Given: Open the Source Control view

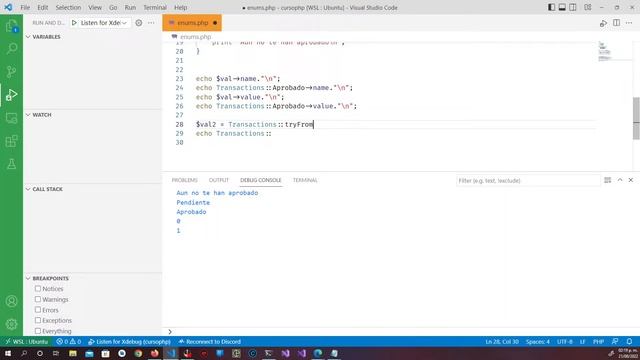Looking at the screenshot, I should 11,72.
